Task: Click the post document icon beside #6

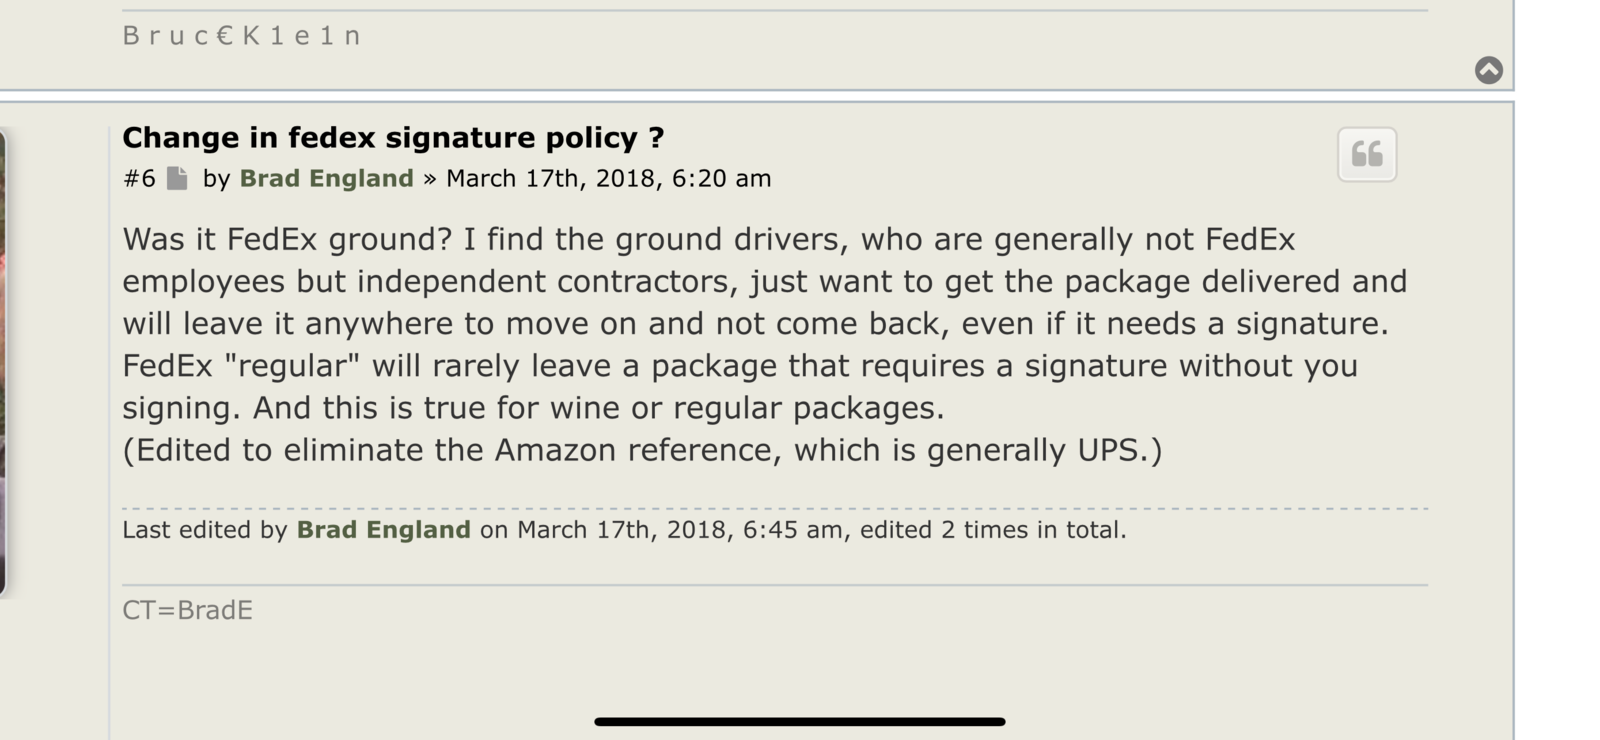Action: [x=177, y=178]
